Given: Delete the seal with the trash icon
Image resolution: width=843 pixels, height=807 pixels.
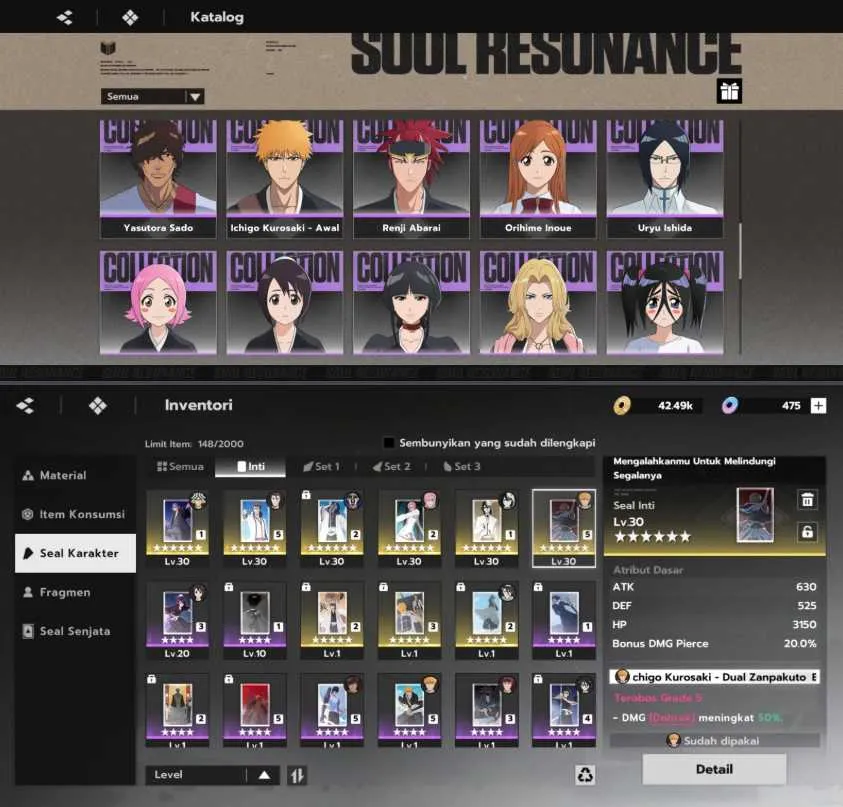Looking at the screenshot, I should coord(807,499).
